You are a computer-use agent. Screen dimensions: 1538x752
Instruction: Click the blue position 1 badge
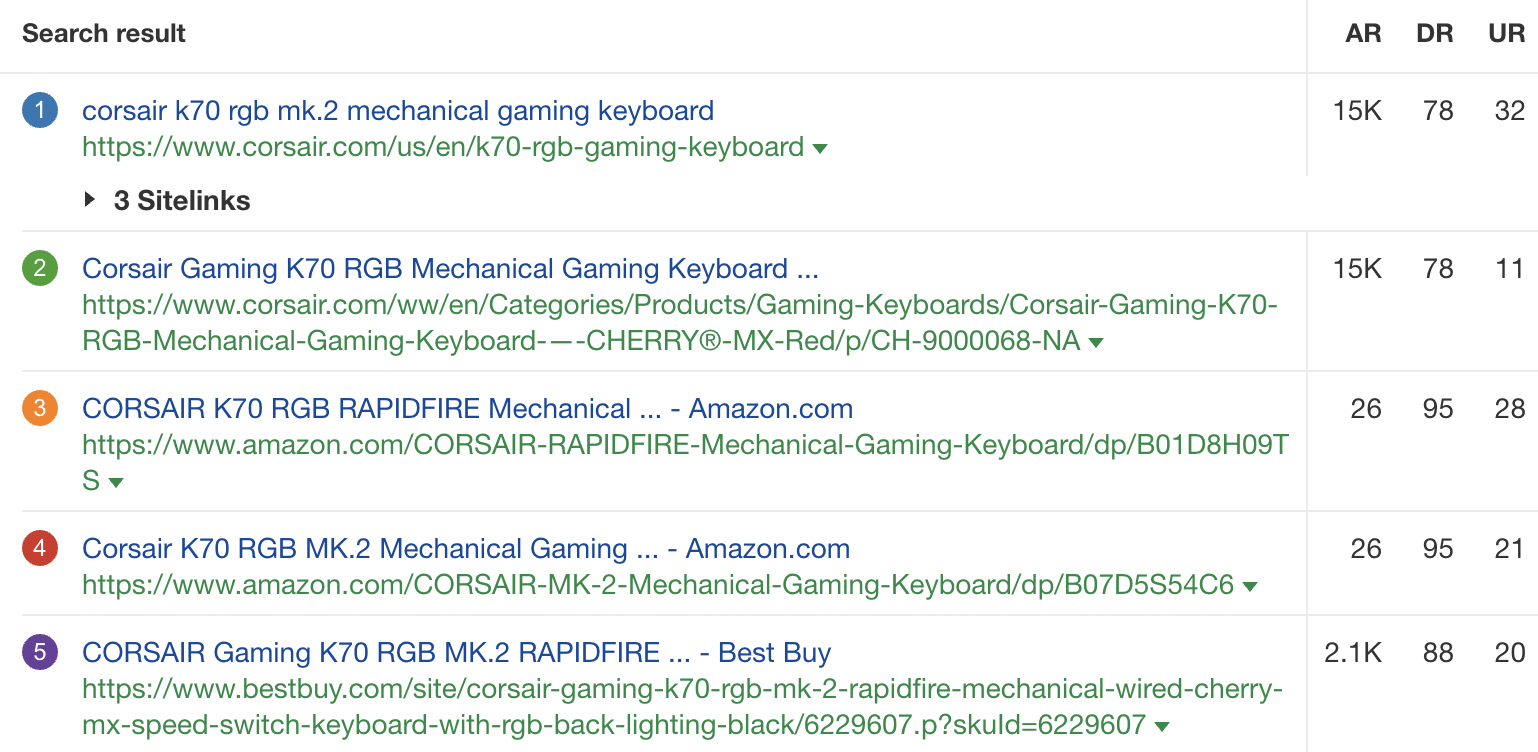pos(40,111)
